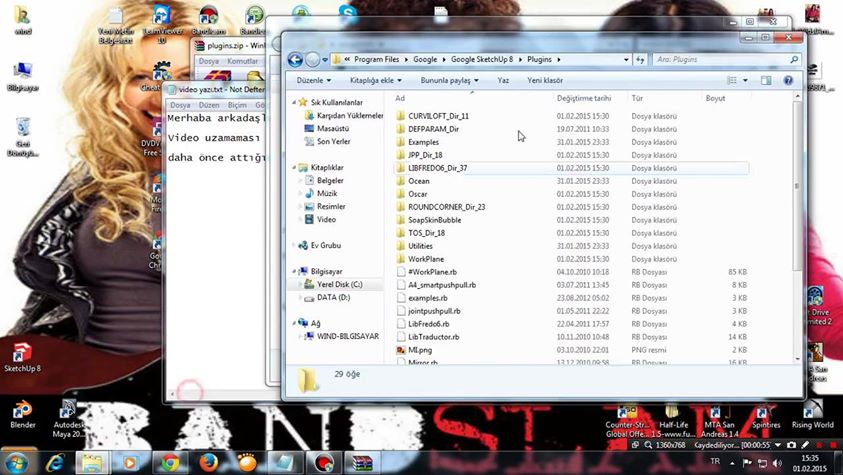Select Google SketchUp 8 path segment

coord(482,60)
